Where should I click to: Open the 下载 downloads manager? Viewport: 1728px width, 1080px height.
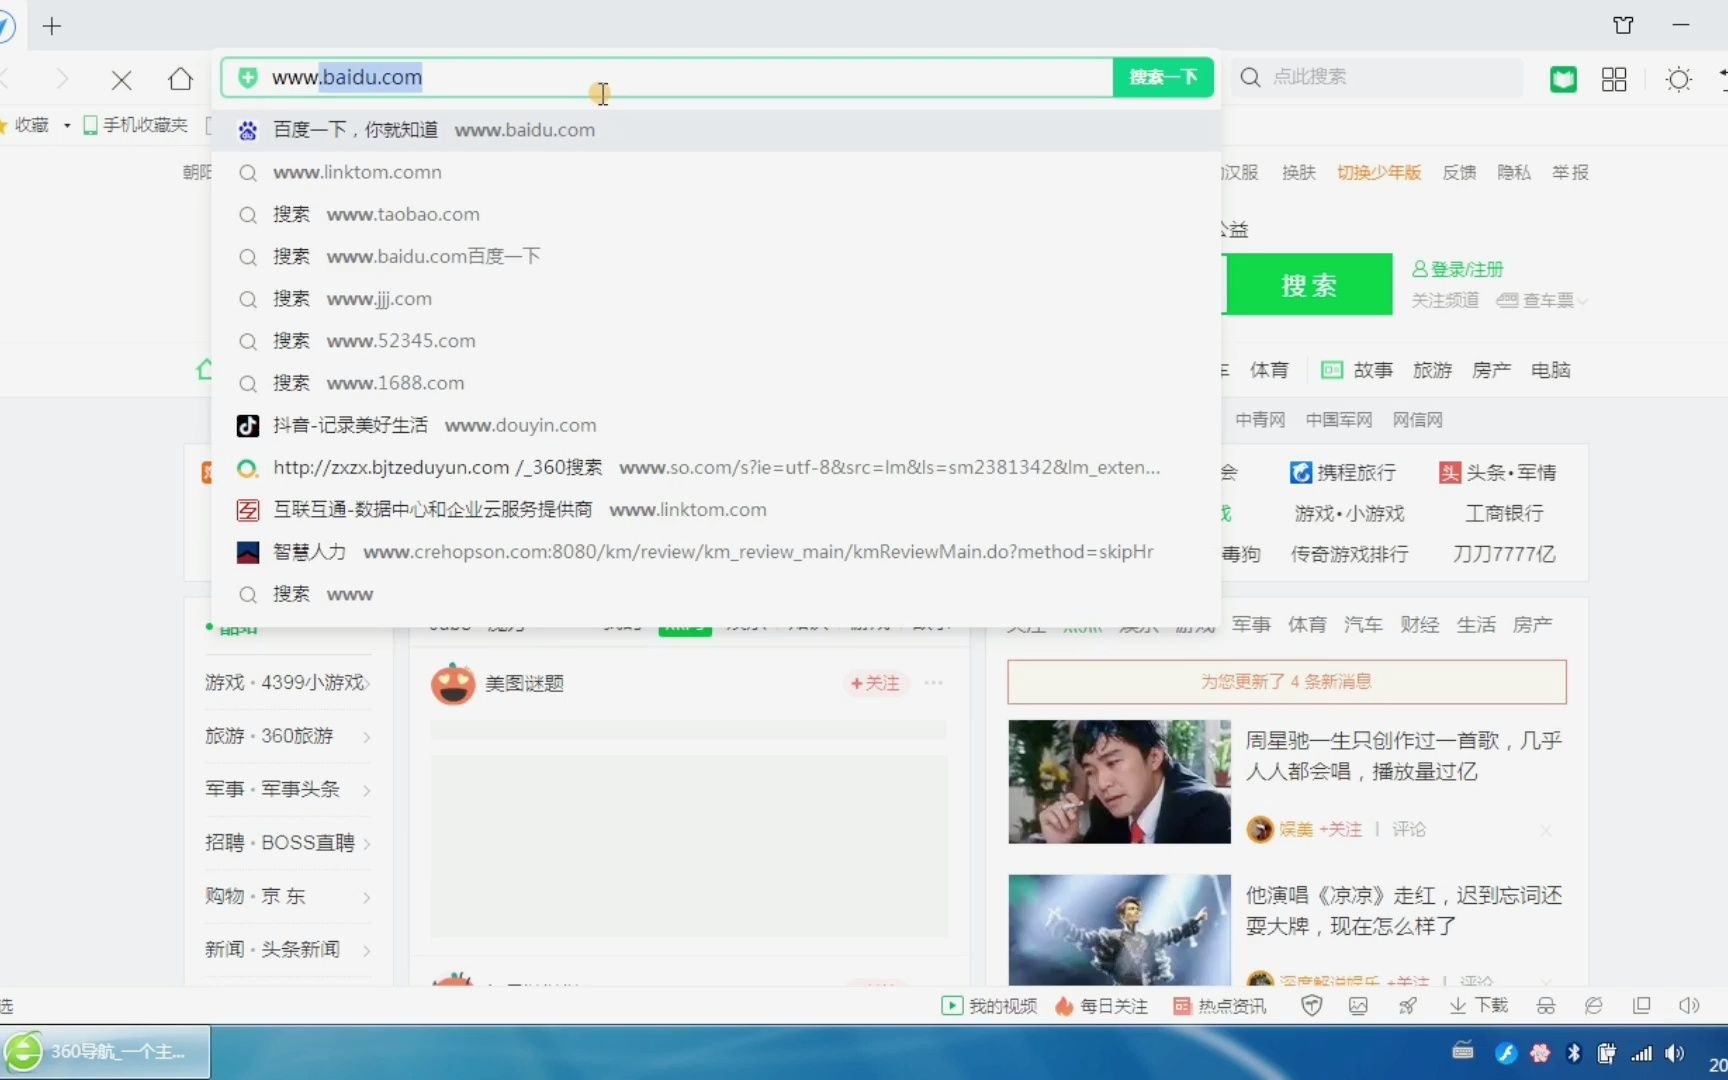tap(1478, 1006)
